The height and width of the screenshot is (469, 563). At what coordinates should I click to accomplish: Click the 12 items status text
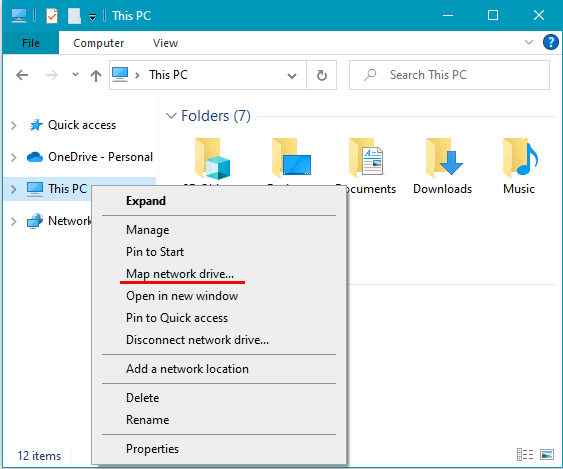click(39, 456)
